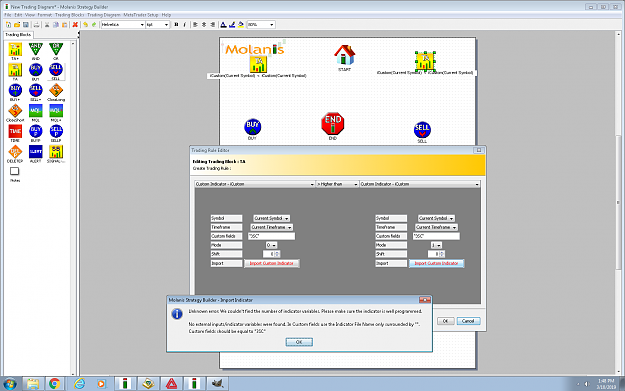Image resolution: width=625 pixels, height=391 pixels.
Task: Select the SELL block in palette
Action: click(56, 70)
